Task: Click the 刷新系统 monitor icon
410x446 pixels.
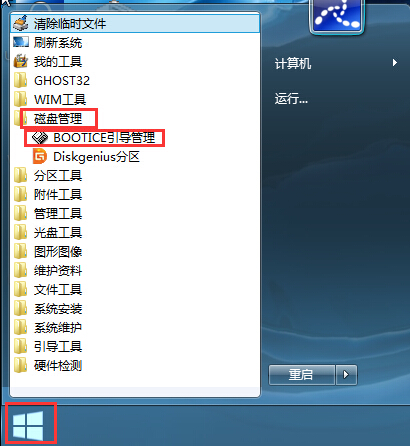Action: pos(21,42)
